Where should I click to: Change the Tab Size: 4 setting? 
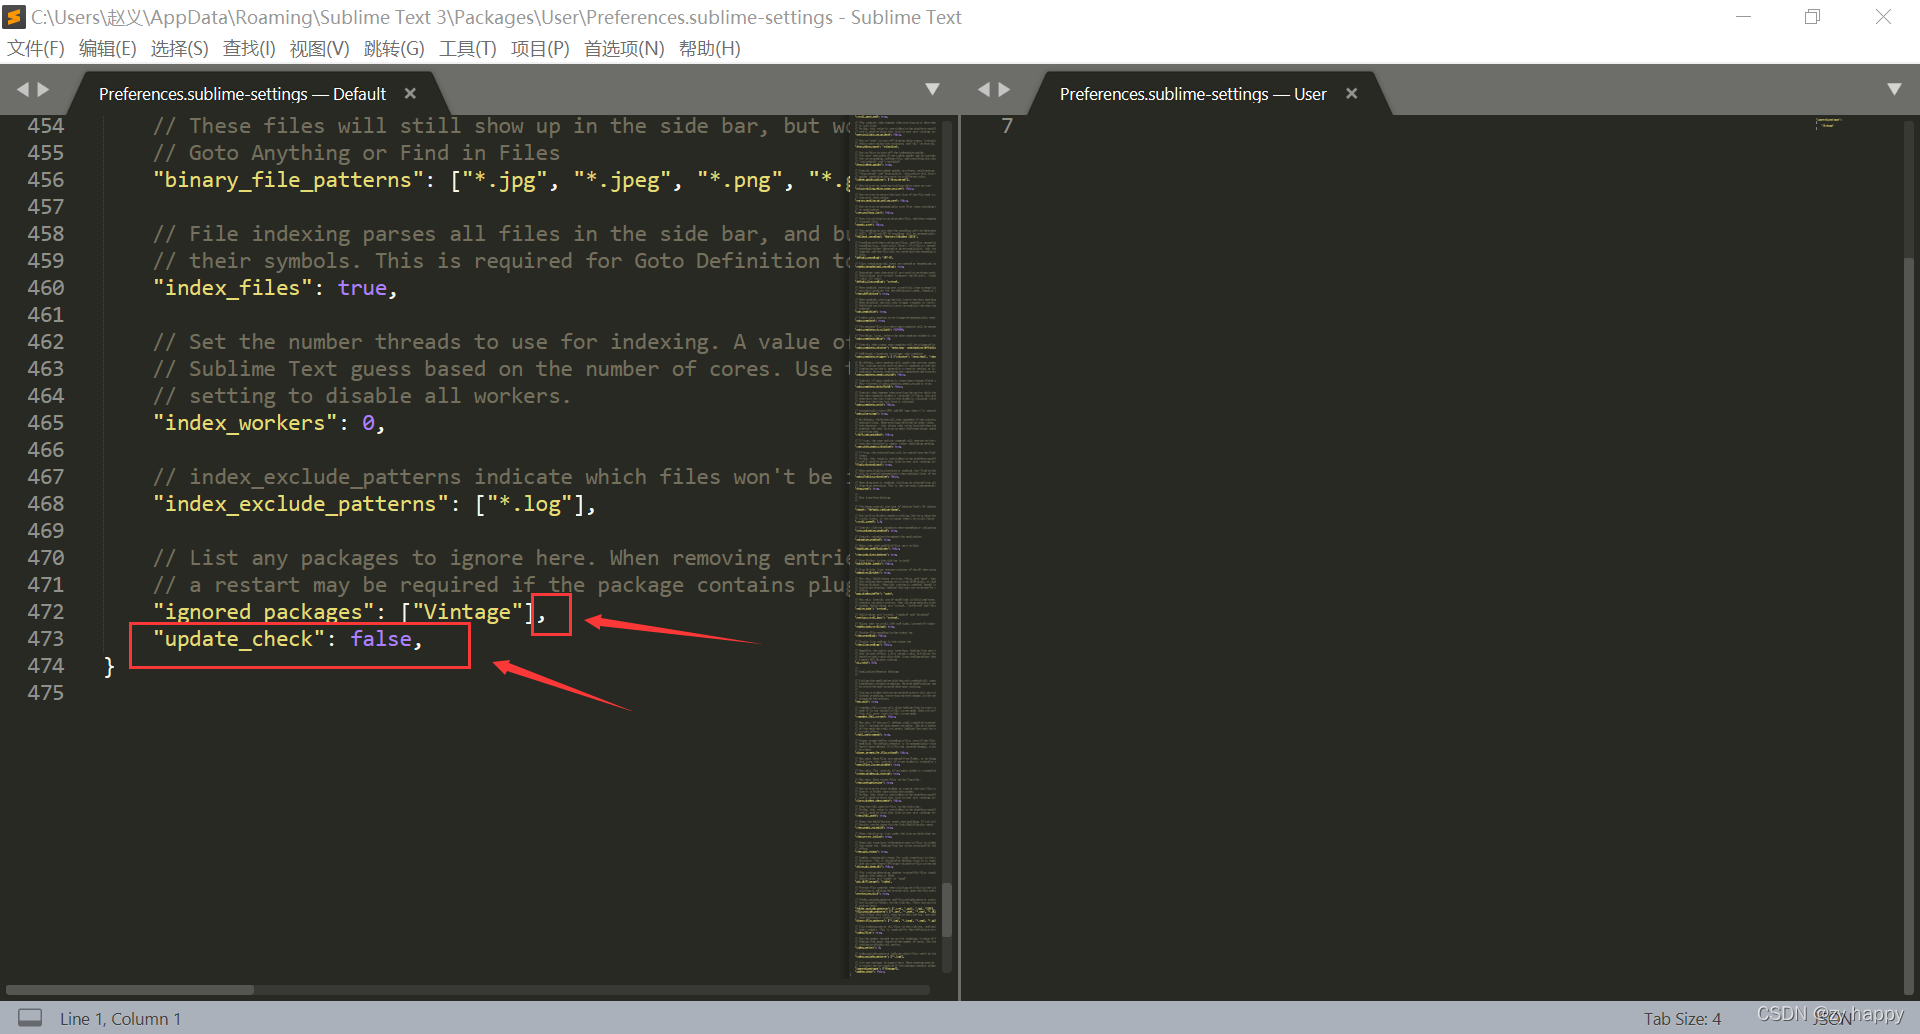pyautogui.click(x=1682, y=1018)
